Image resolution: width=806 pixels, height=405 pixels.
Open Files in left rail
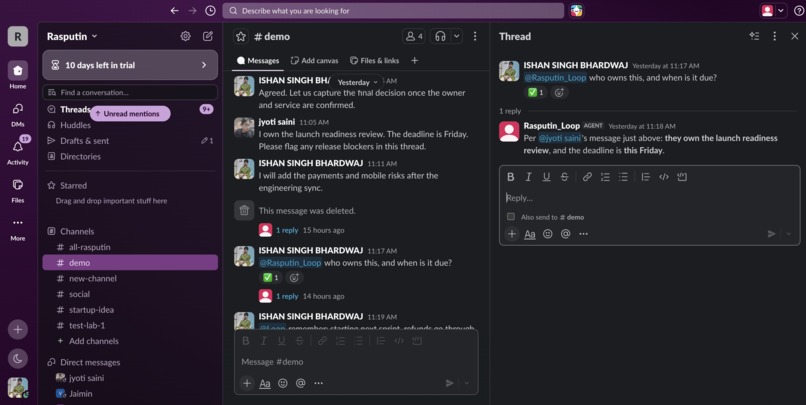tap(17, 190)
